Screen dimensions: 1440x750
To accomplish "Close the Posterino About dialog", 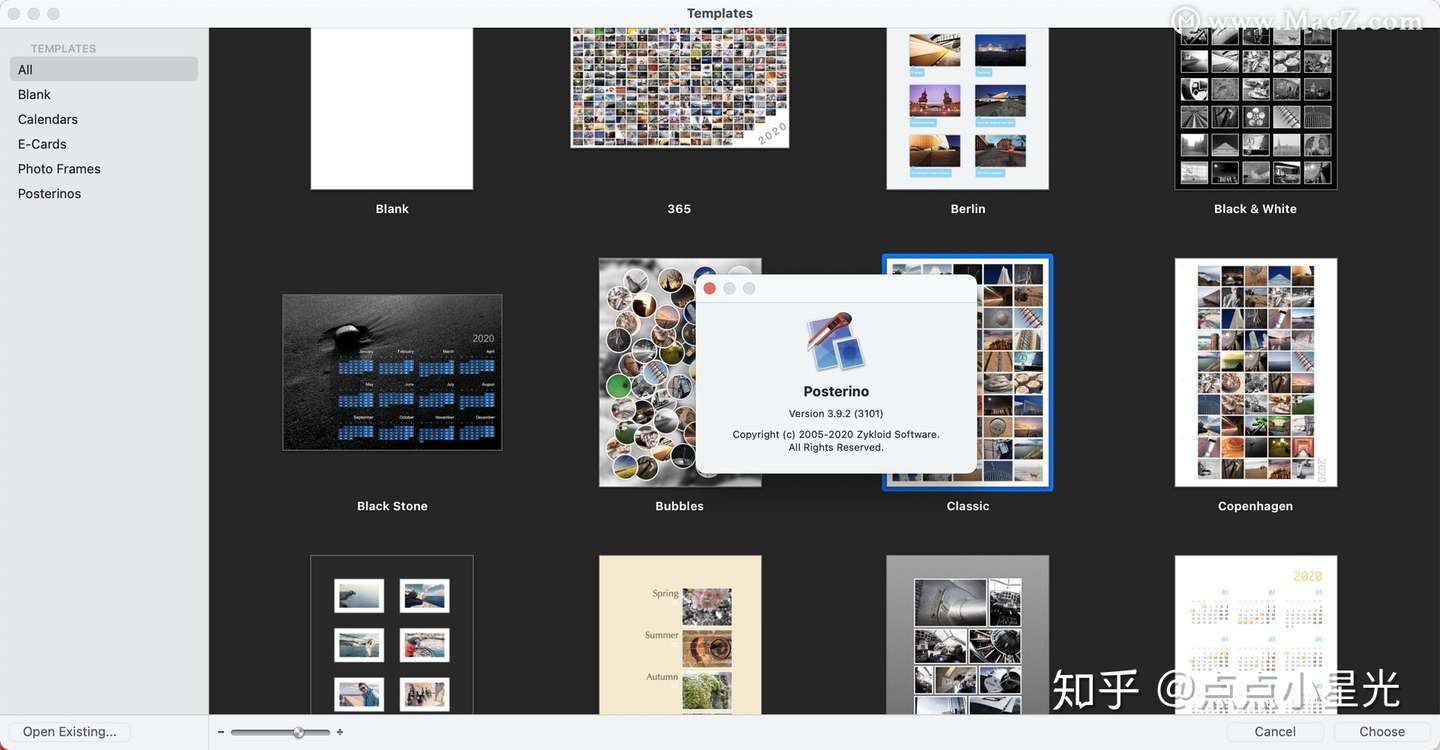I will [710, 288].
